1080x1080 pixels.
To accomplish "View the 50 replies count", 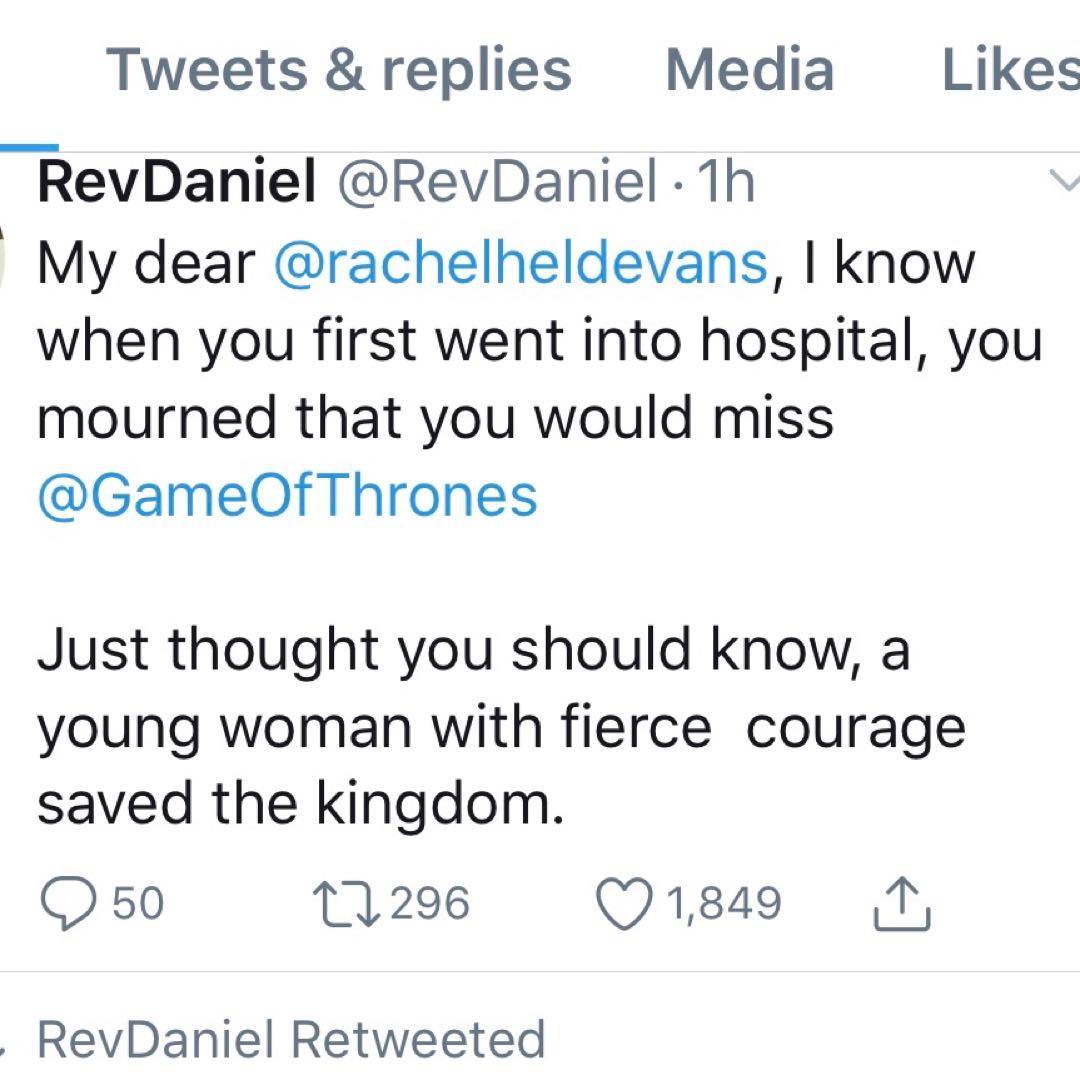I will pyautogui.click(x=138, y=904).
